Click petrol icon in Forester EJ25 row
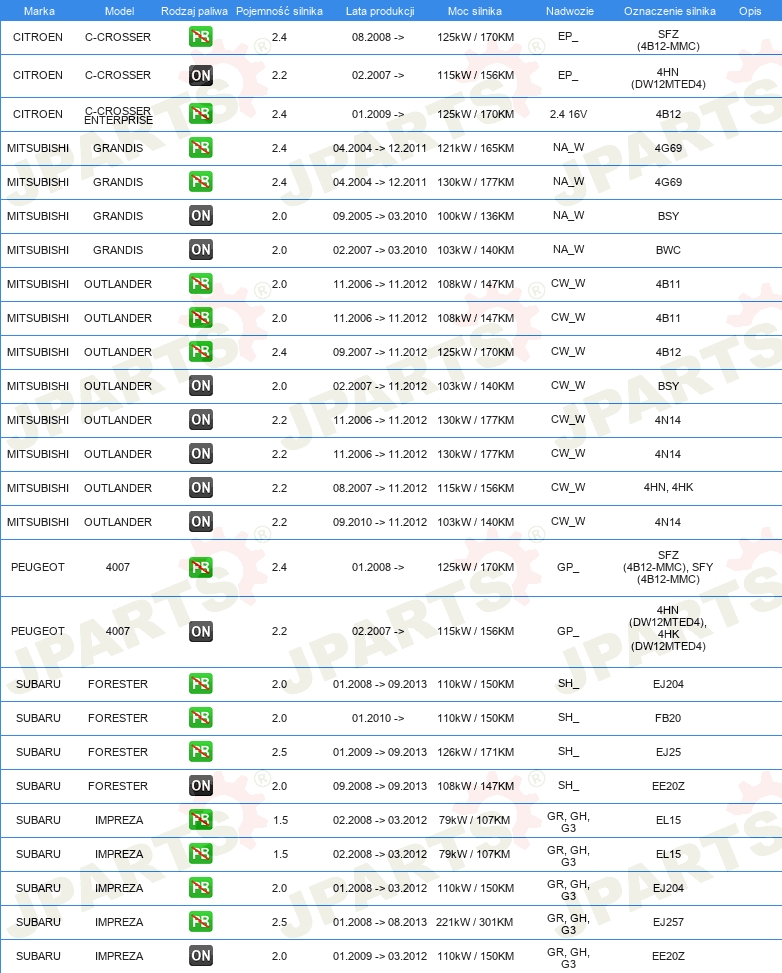This screenshot has width=782, height=973. click(200, 751)
